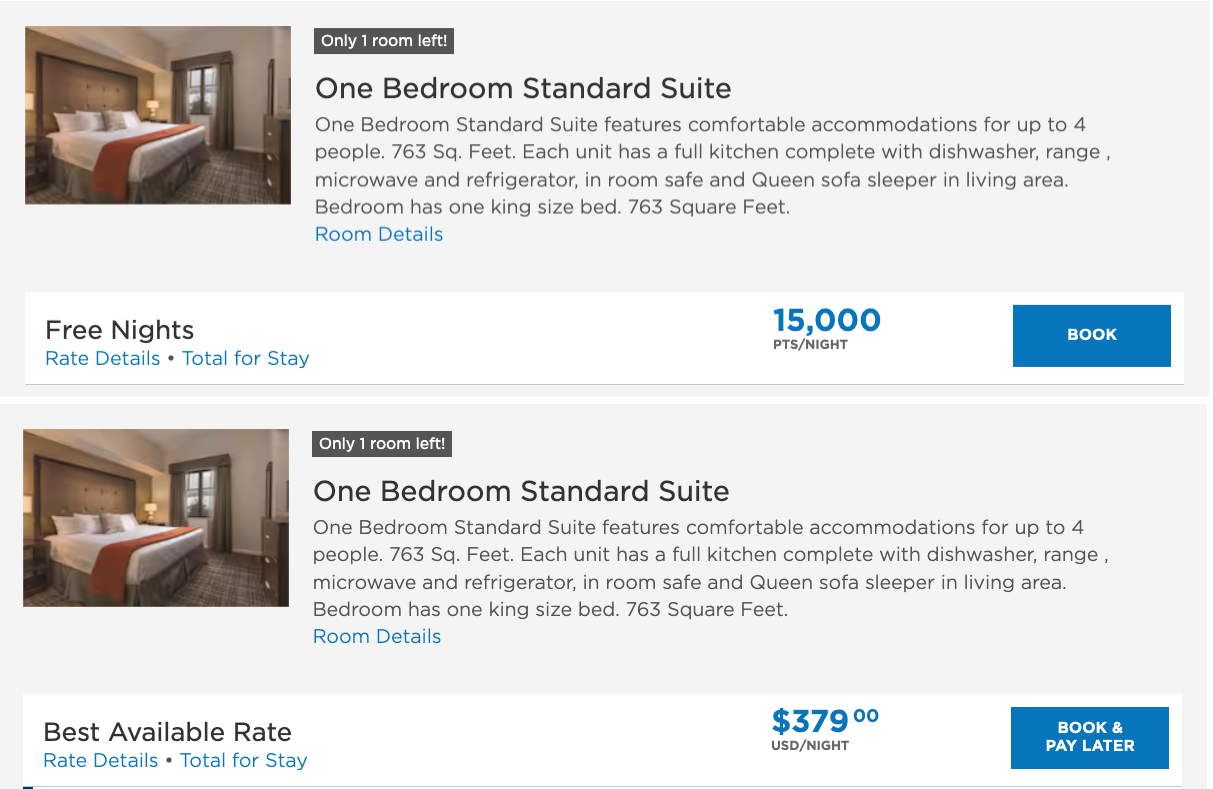Image resolution: width=1213 pixels, height=789 pixels.
Task: Open the suite photo above Free Nights rate
Action: (x=158, y=116)
